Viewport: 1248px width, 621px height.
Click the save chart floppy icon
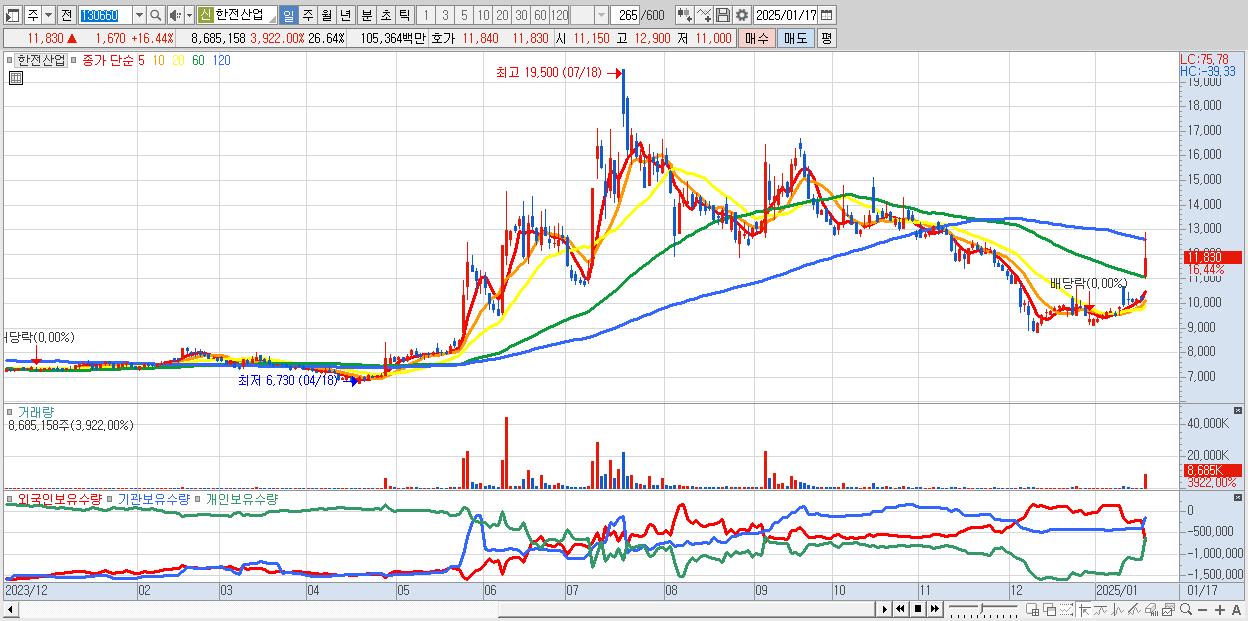(x=723, y=15)
